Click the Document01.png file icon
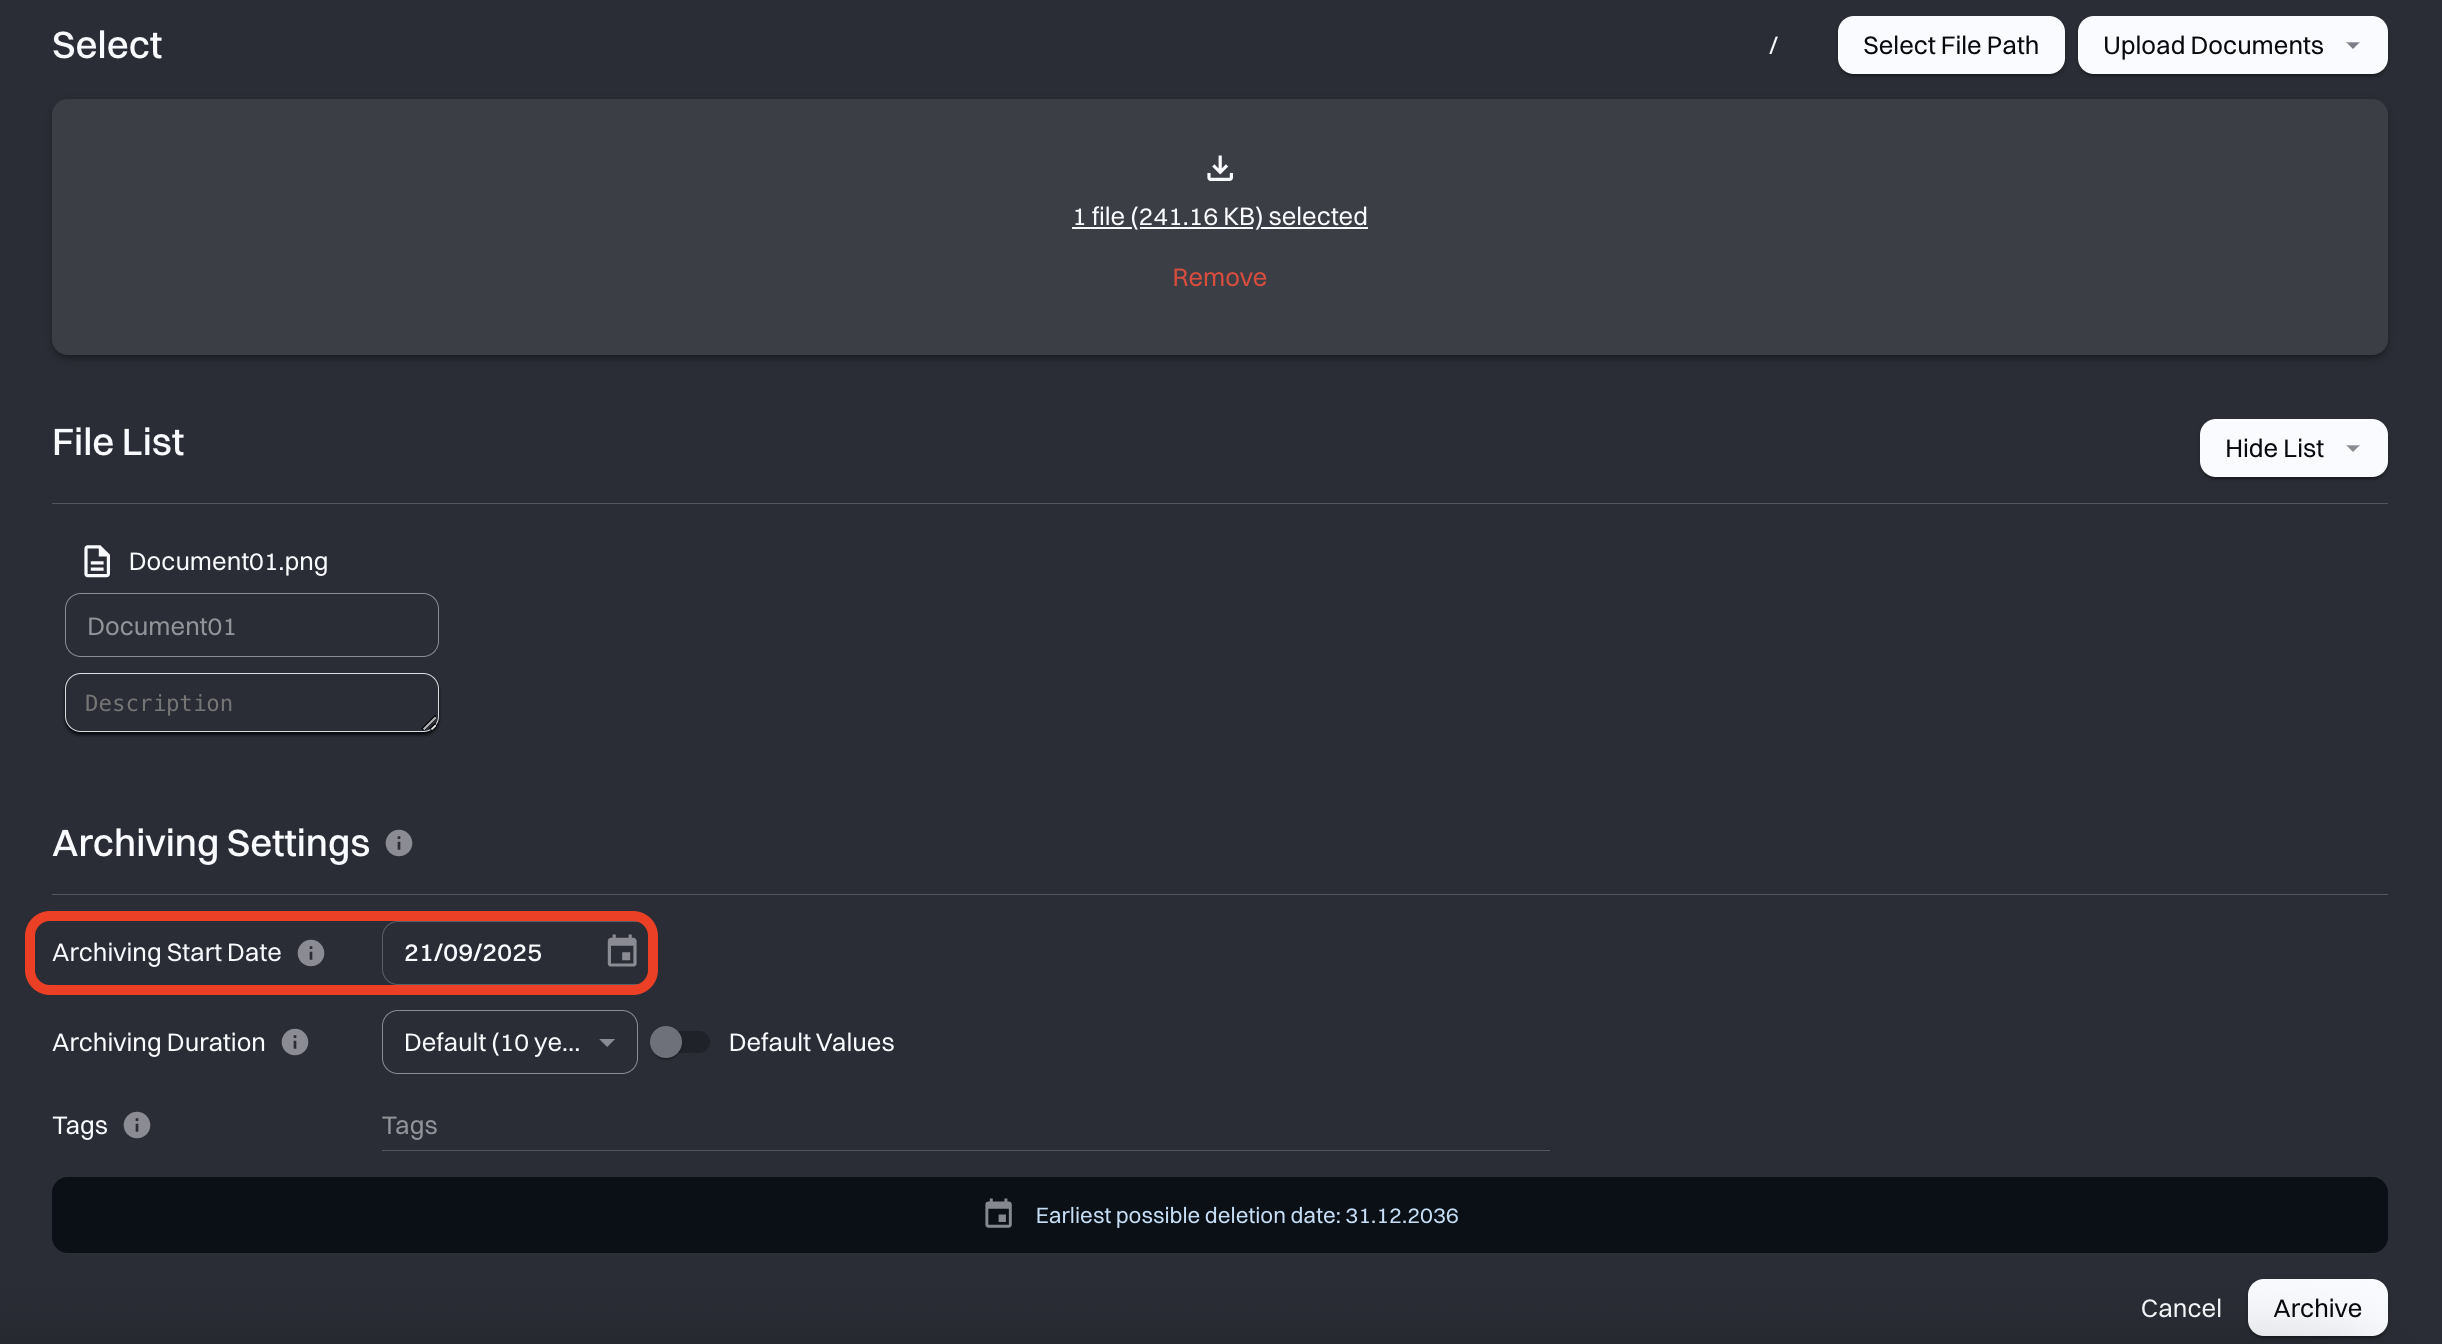Image resolution: width=2442 pixels, height=1344 pixels. coord(97,561)
